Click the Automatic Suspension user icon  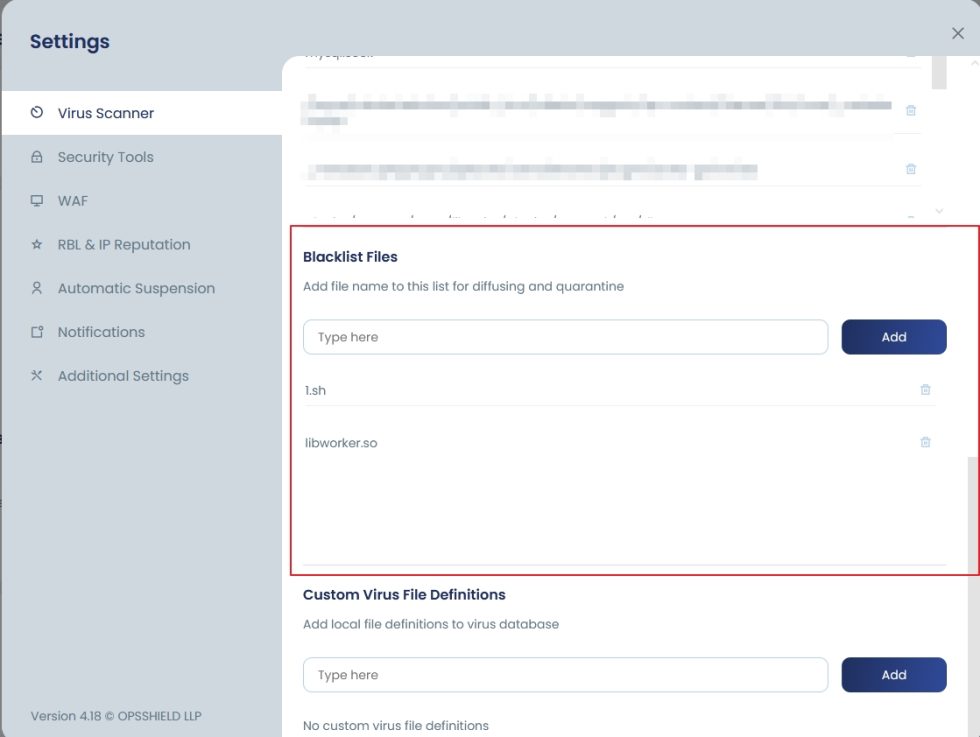click(37, 288)
